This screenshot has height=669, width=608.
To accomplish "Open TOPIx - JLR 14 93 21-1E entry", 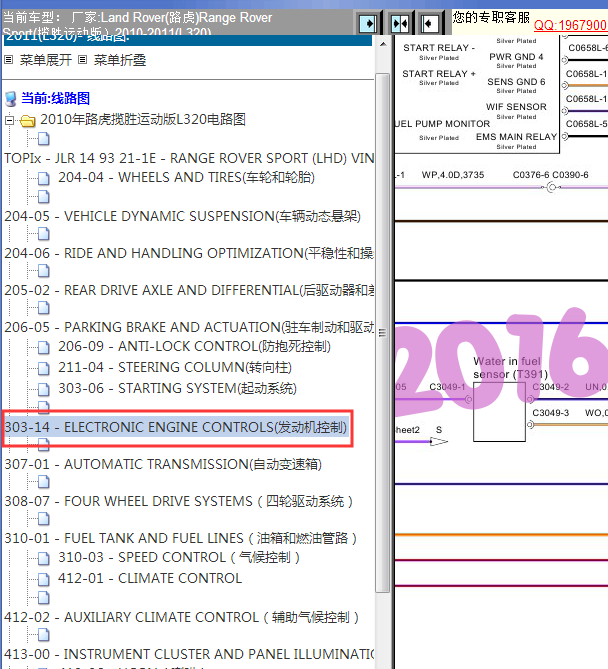I will tap(189, 158).
